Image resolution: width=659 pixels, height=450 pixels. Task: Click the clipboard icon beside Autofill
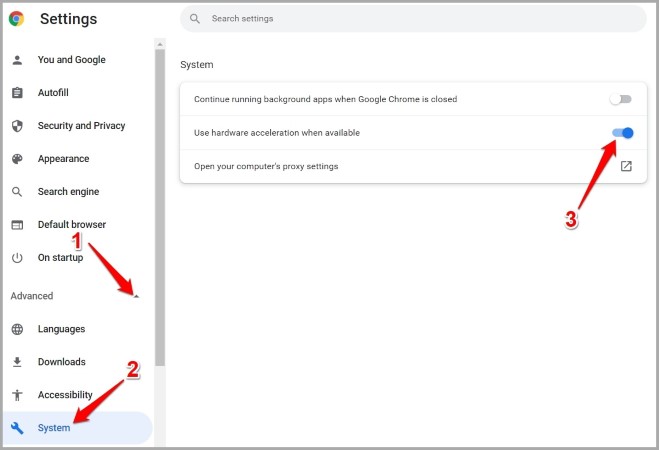[x=17, y=92]
